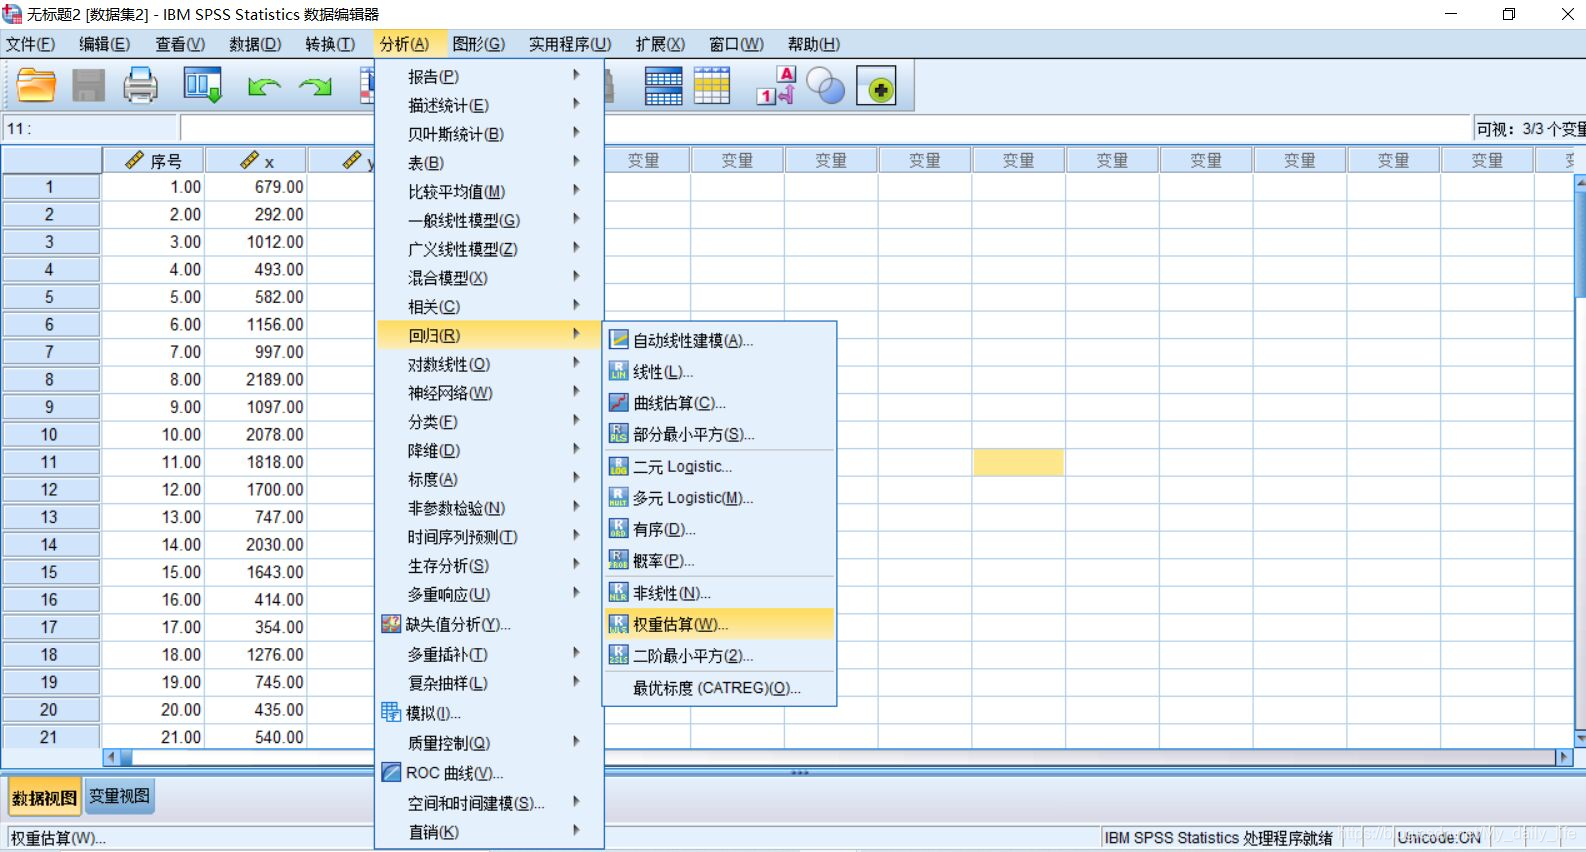Screen dimensions: 1586x852
Task: Click the overlapping circles variable sets icon
Action: pyautogui.click(x=826, y=86)
